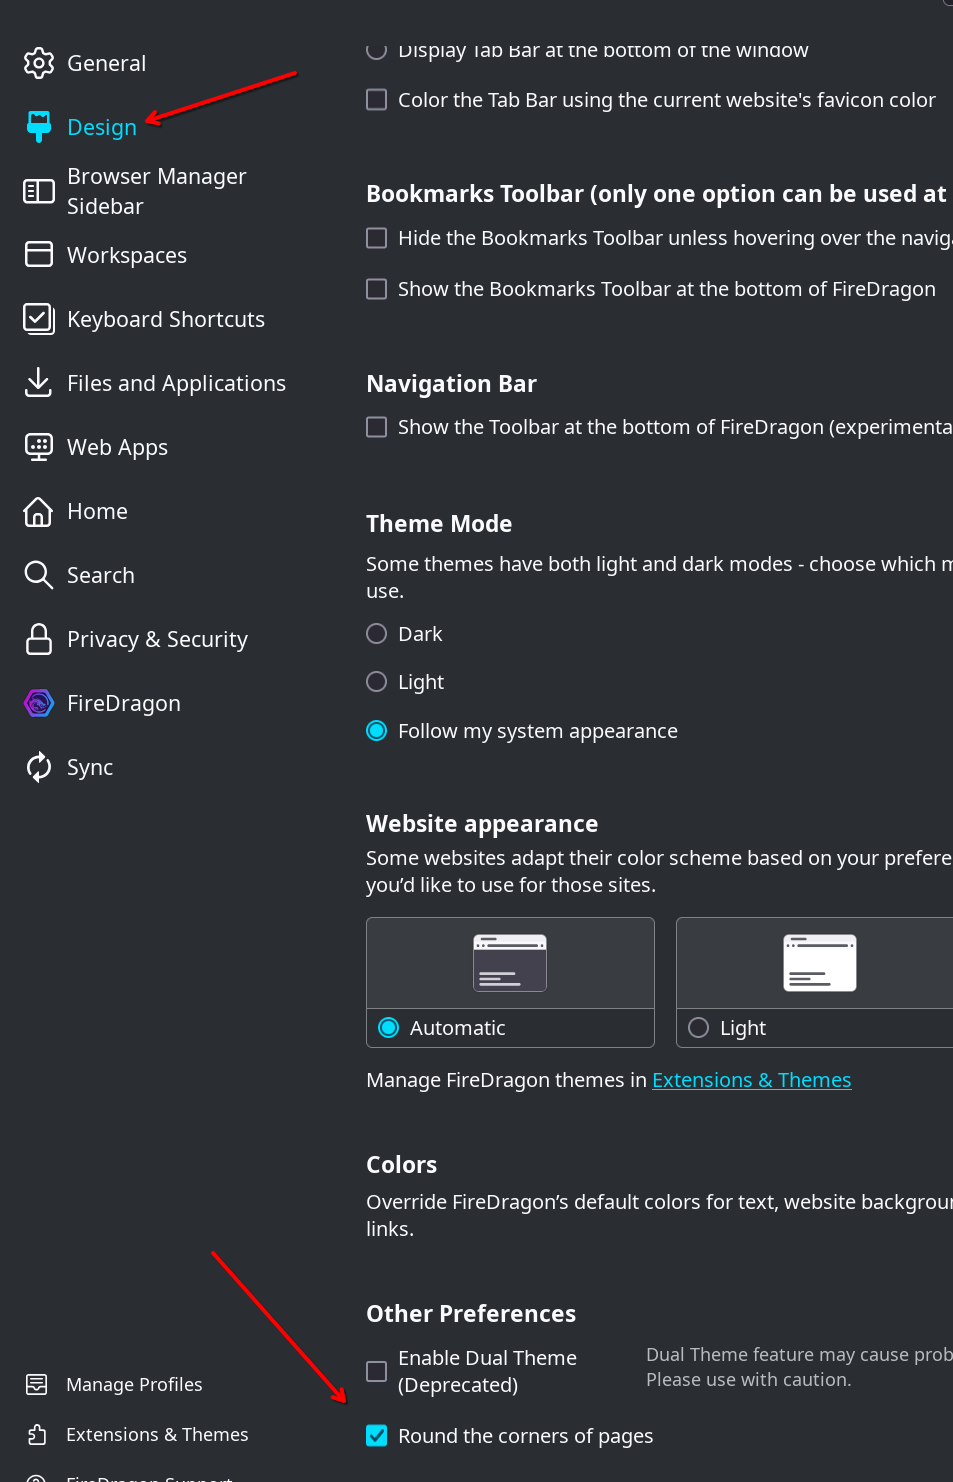Click the Dual Theme caution note
Screen dimensions: 953x1482
pyautogui.click(x=799, y=1367)
